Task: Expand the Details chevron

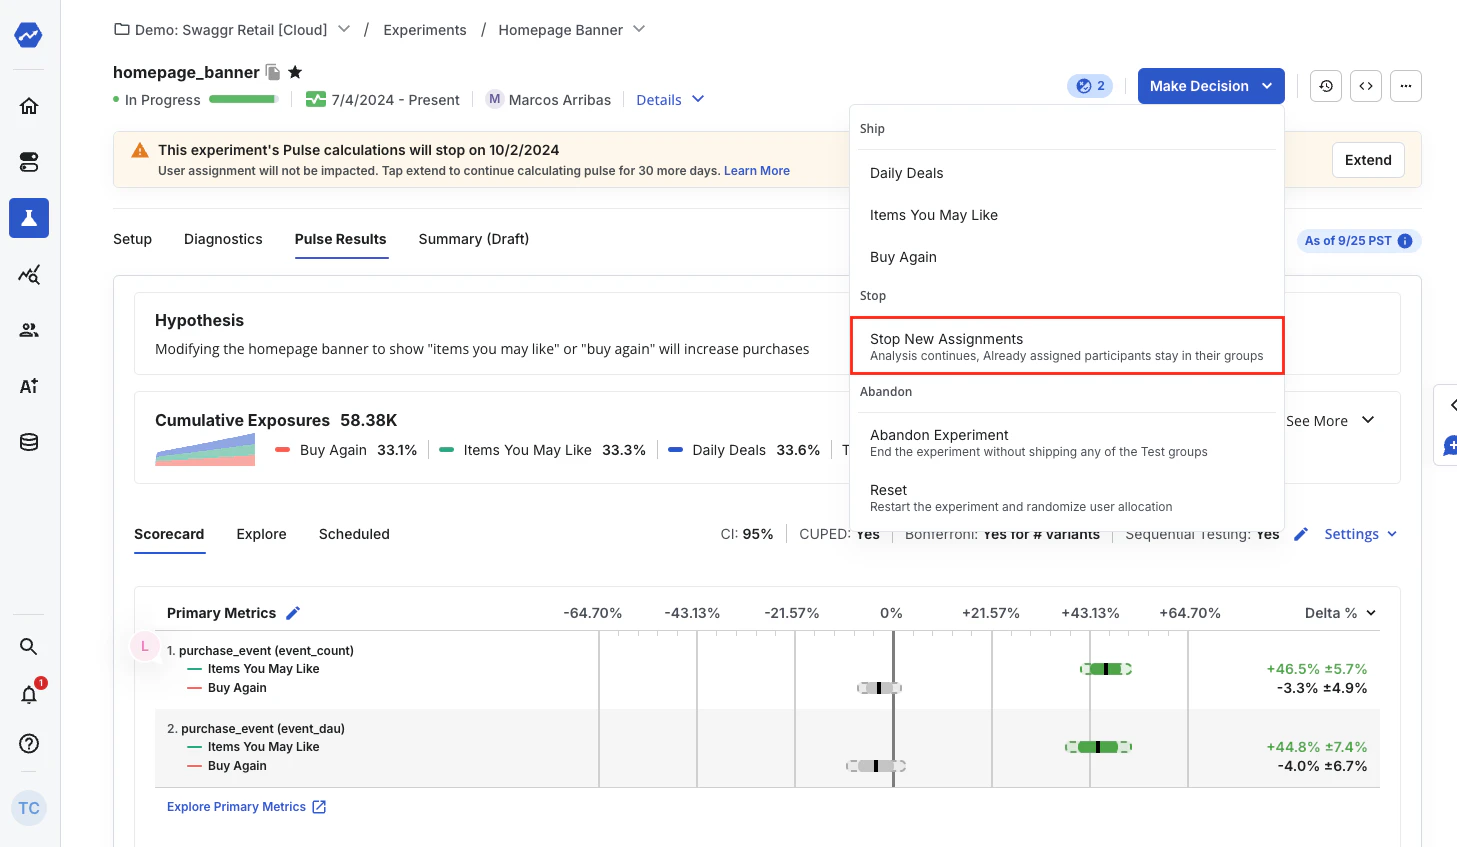Action: [x=698, y=99]
